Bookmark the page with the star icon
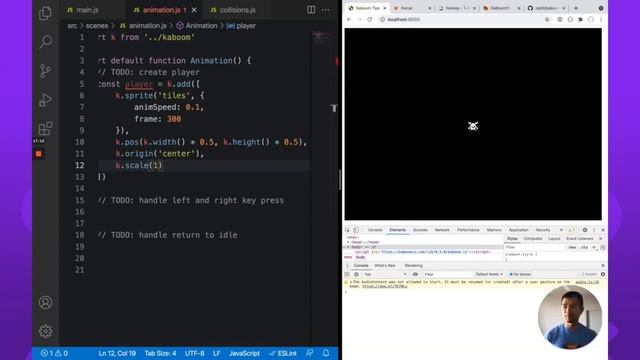Image resolution: width=640 pixels, height=360 pixels. [x=547, y=19]
